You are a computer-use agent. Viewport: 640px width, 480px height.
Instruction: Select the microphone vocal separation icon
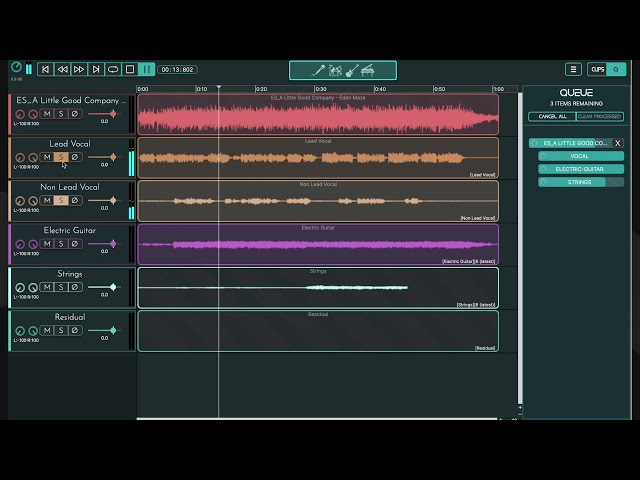click(318, 71)
